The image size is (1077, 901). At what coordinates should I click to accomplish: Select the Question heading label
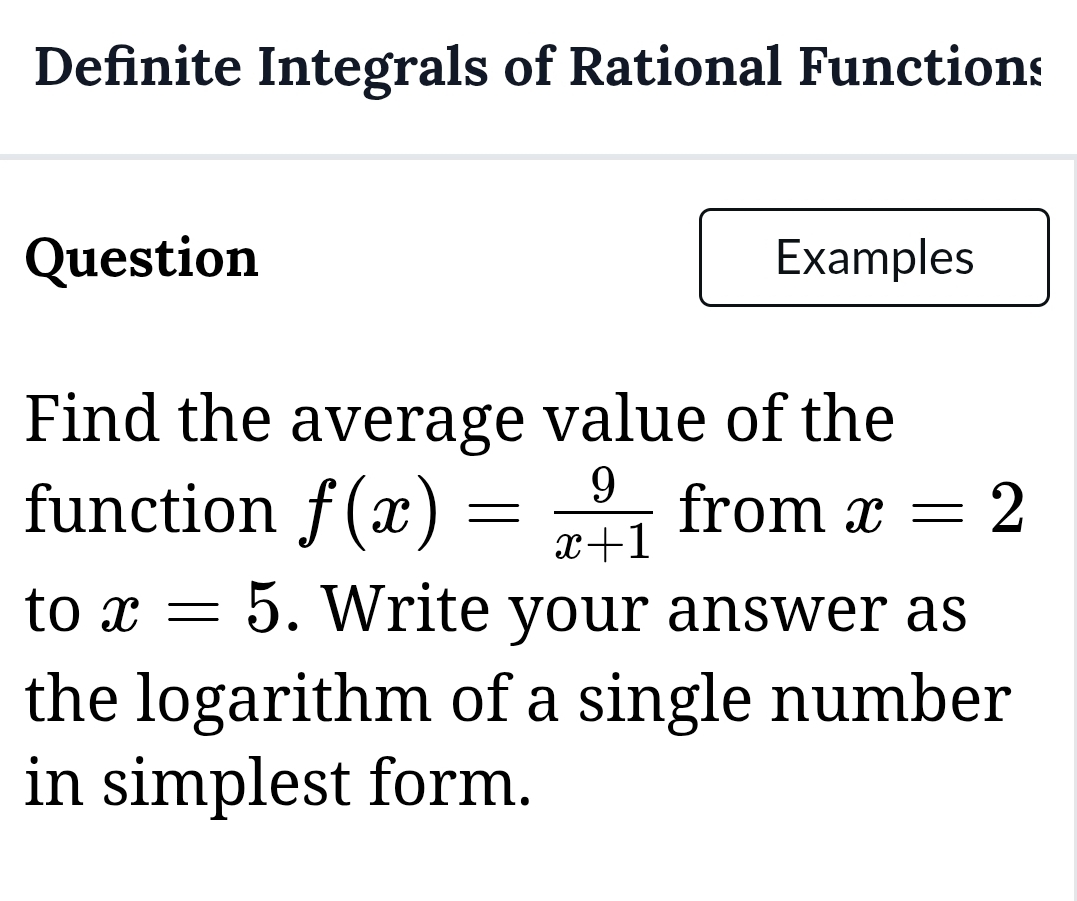click(x=141, y=258)
